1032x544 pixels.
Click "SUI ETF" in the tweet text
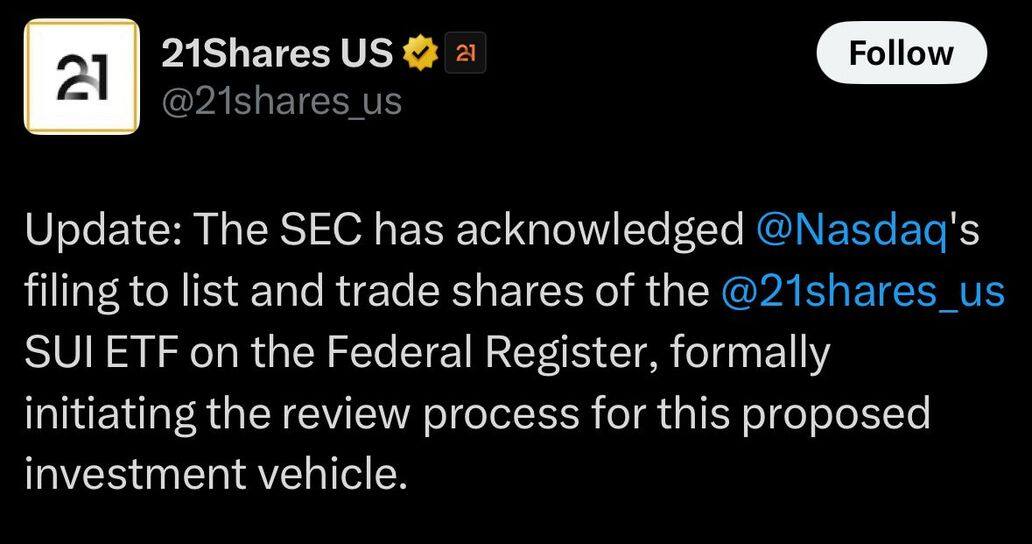click(102, 353)
